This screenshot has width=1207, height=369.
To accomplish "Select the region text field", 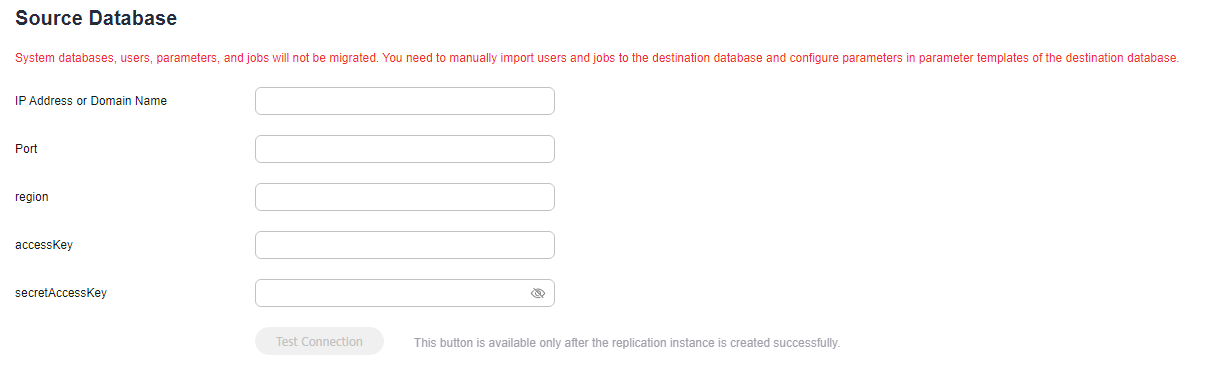I will point(405,197).
